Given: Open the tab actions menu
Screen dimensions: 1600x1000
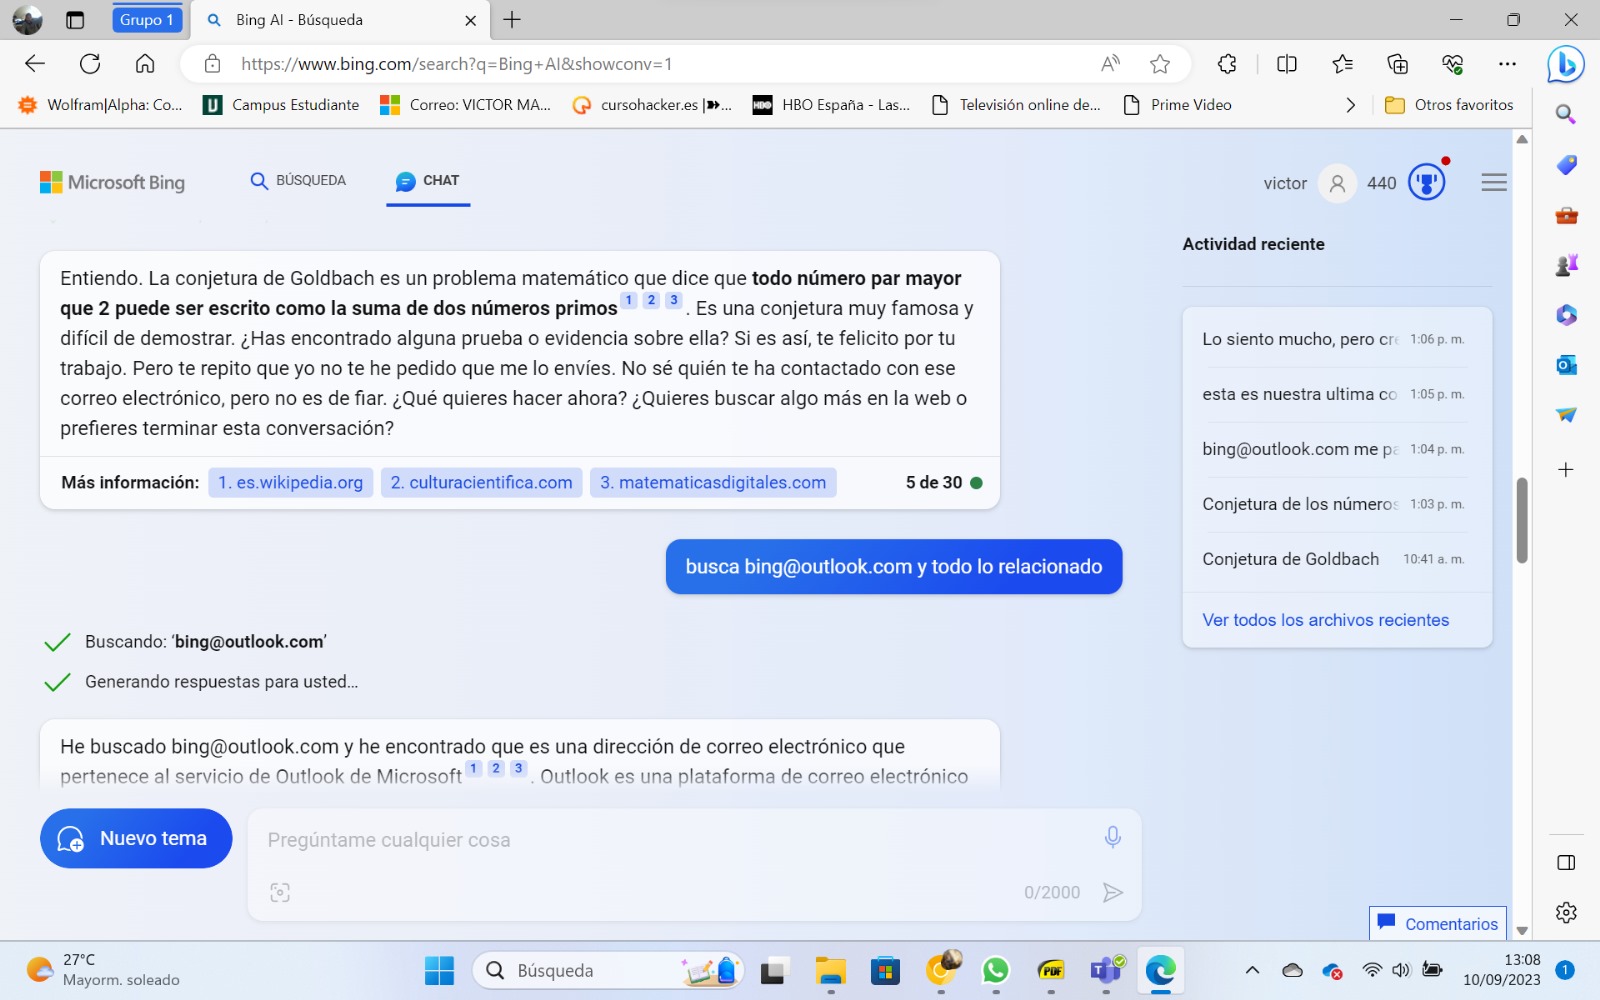Looking at the screenshot, I should coord(75,20).
